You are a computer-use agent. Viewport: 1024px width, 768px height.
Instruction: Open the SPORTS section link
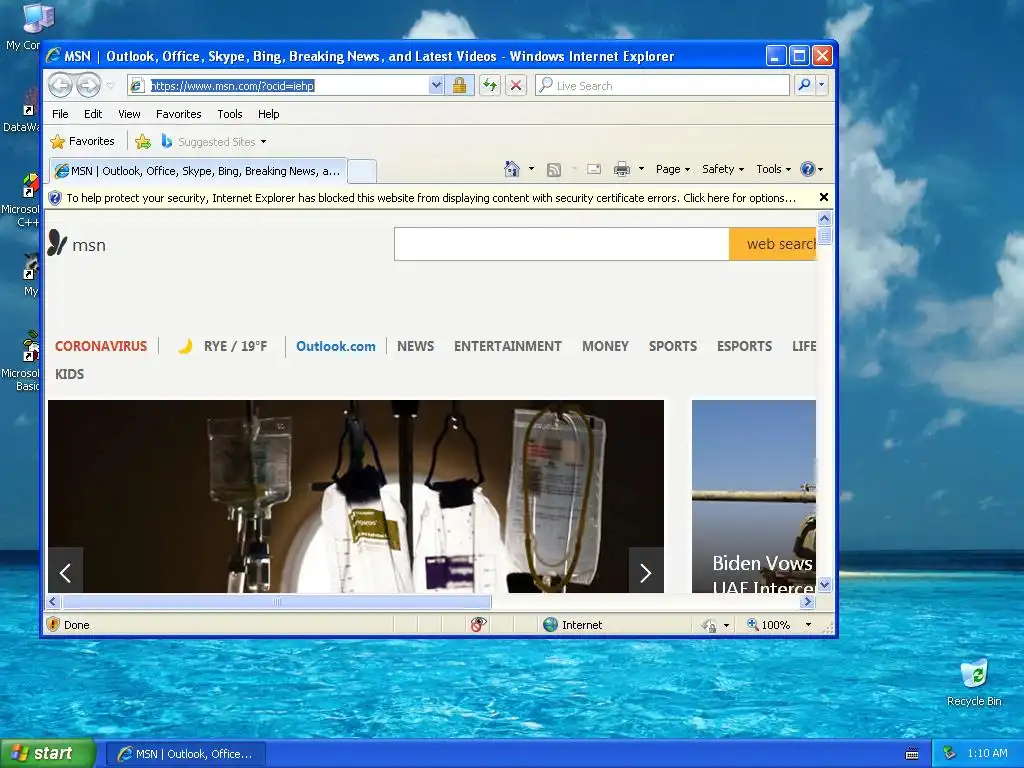coord(673,346)
